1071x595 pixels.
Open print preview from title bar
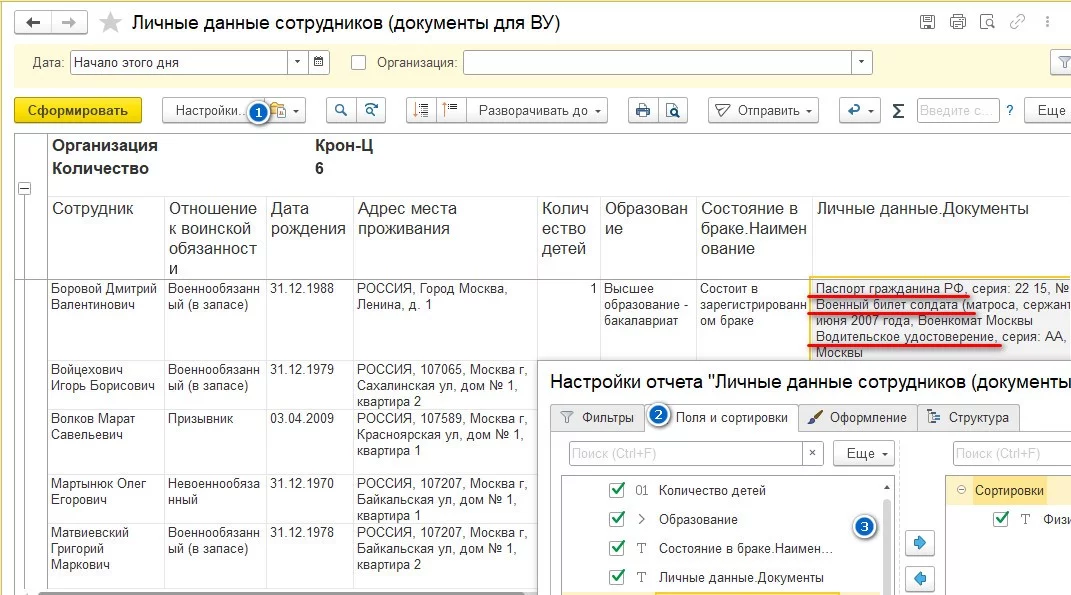(989, 21)
